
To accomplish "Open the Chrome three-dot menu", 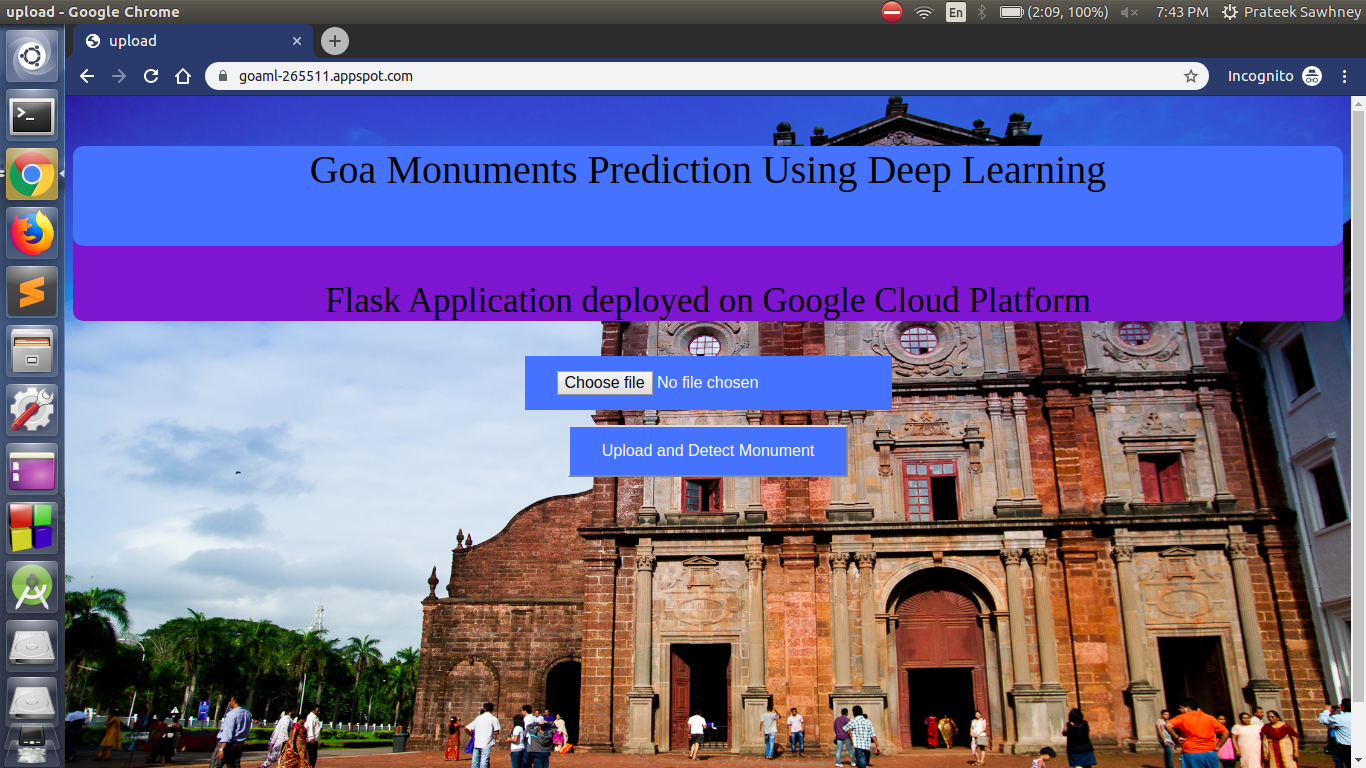I will click(x=1344, y=76).
